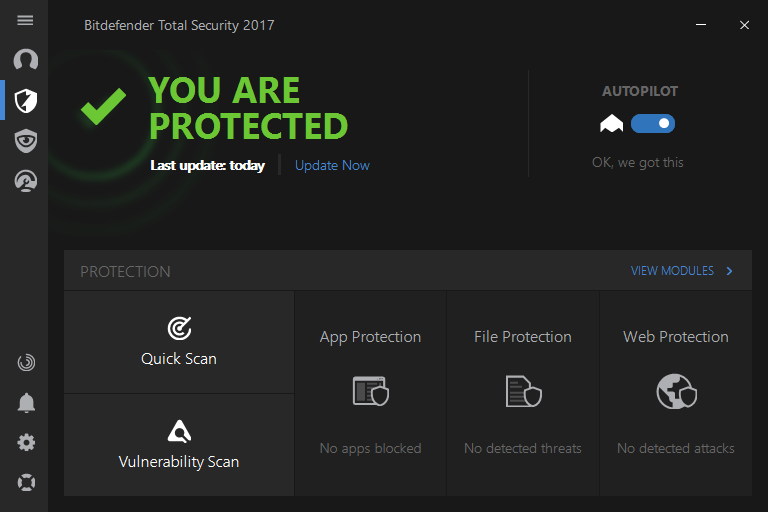
Task: Click the VIEW MODULES link
Action: point(672,271)
